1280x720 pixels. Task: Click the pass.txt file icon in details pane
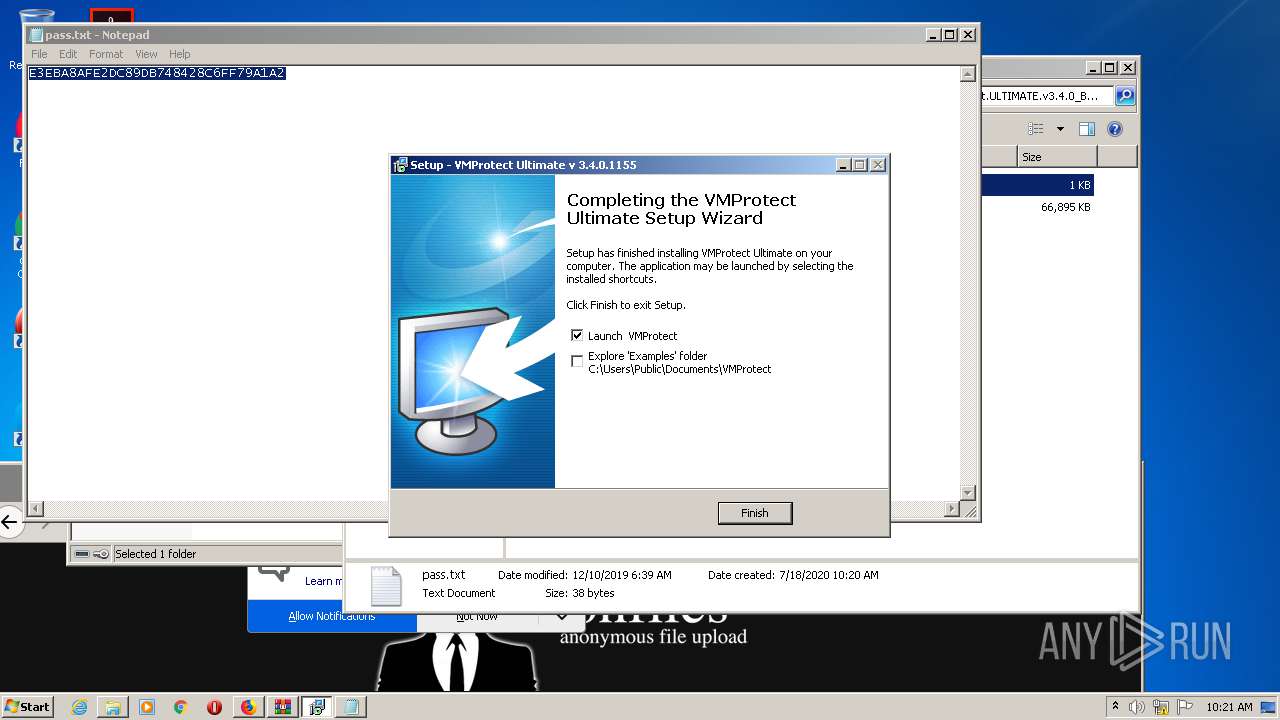[386, 586]
